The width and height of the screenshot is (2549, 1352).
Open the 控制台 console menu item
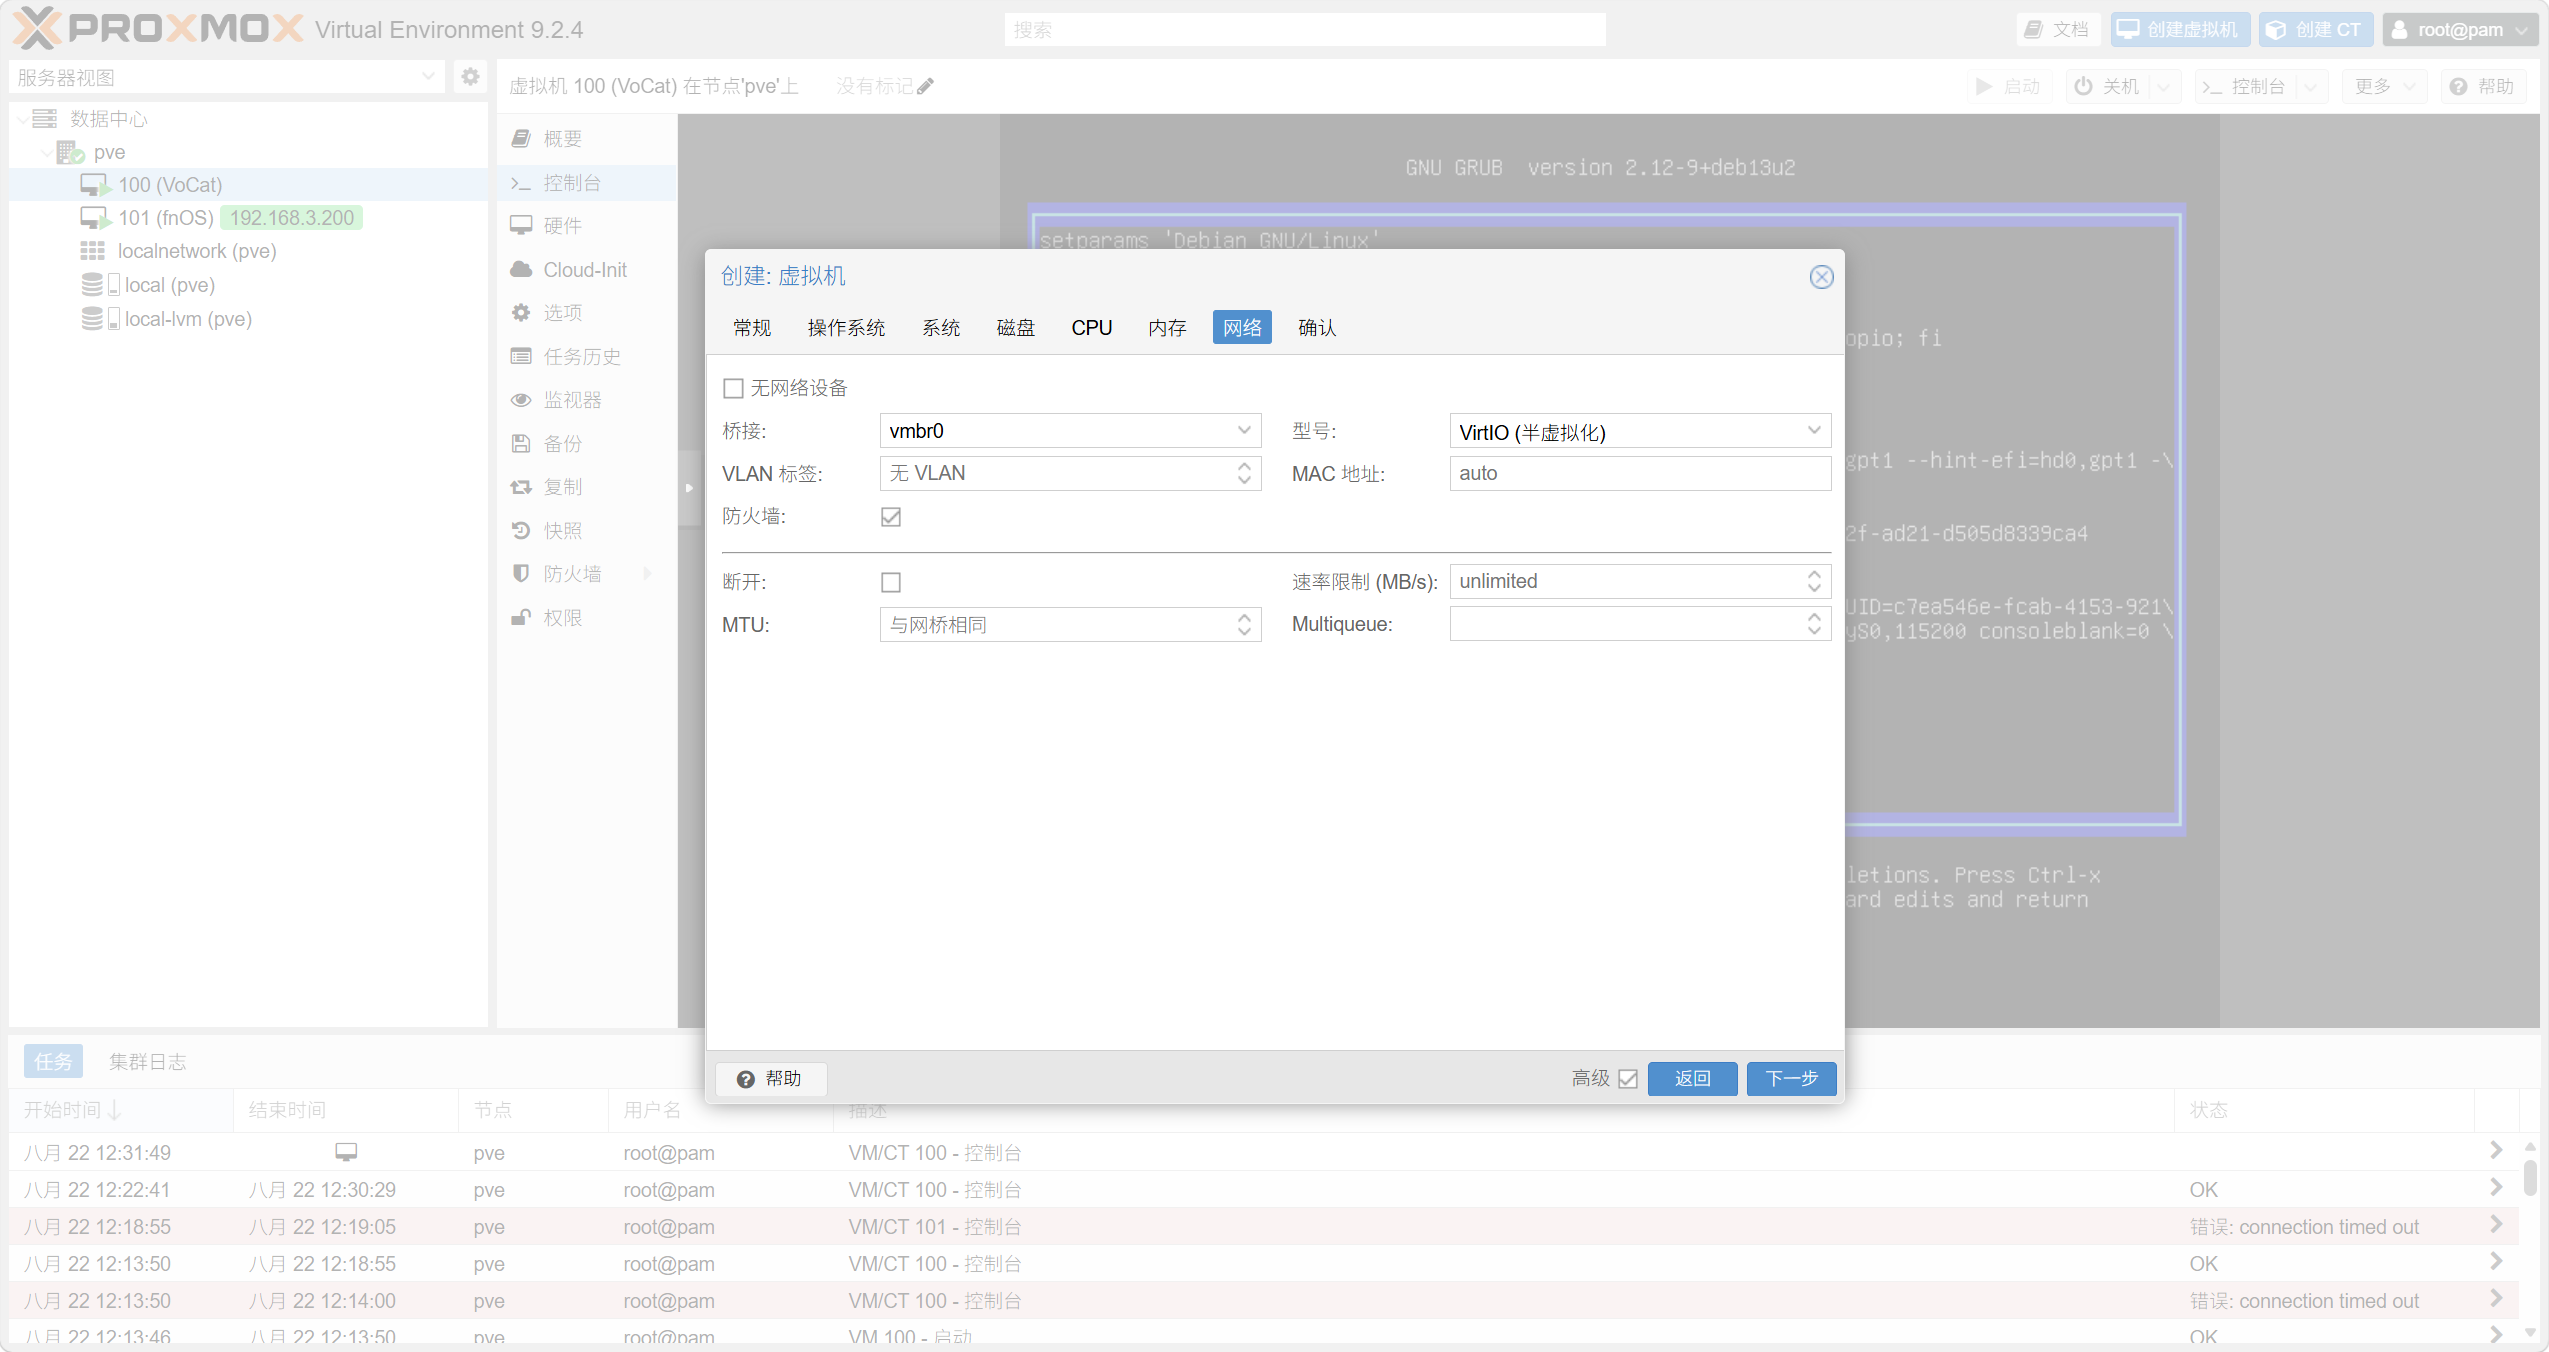(587, 183)
